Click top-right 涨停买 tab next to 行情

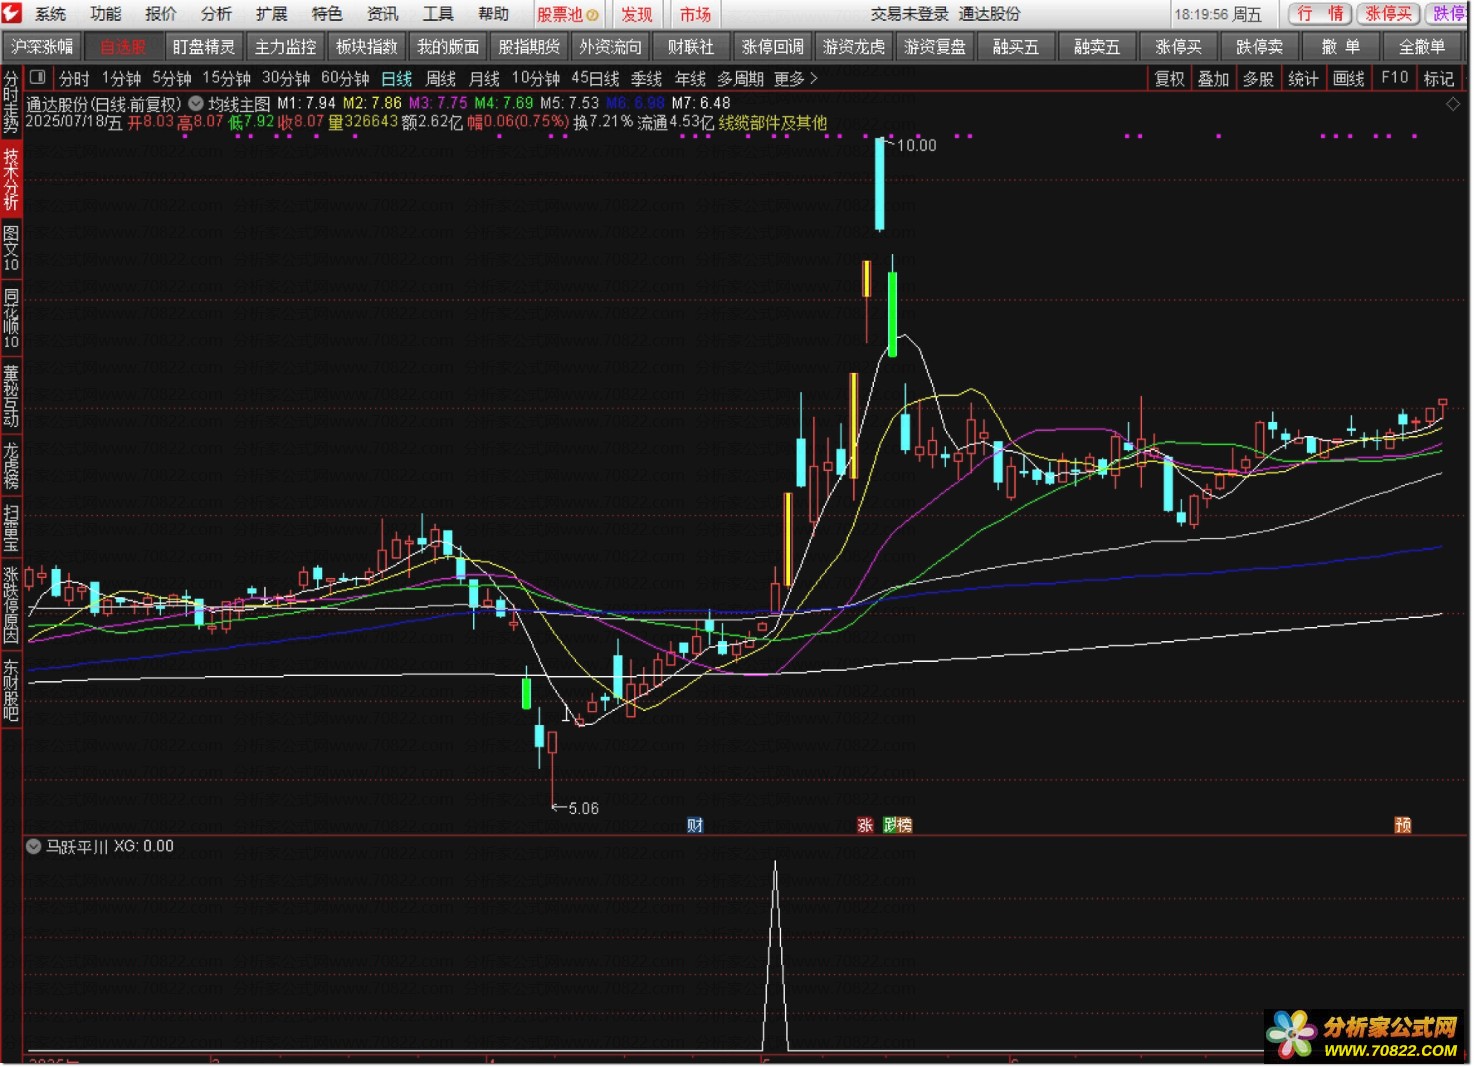[1388, 14]
